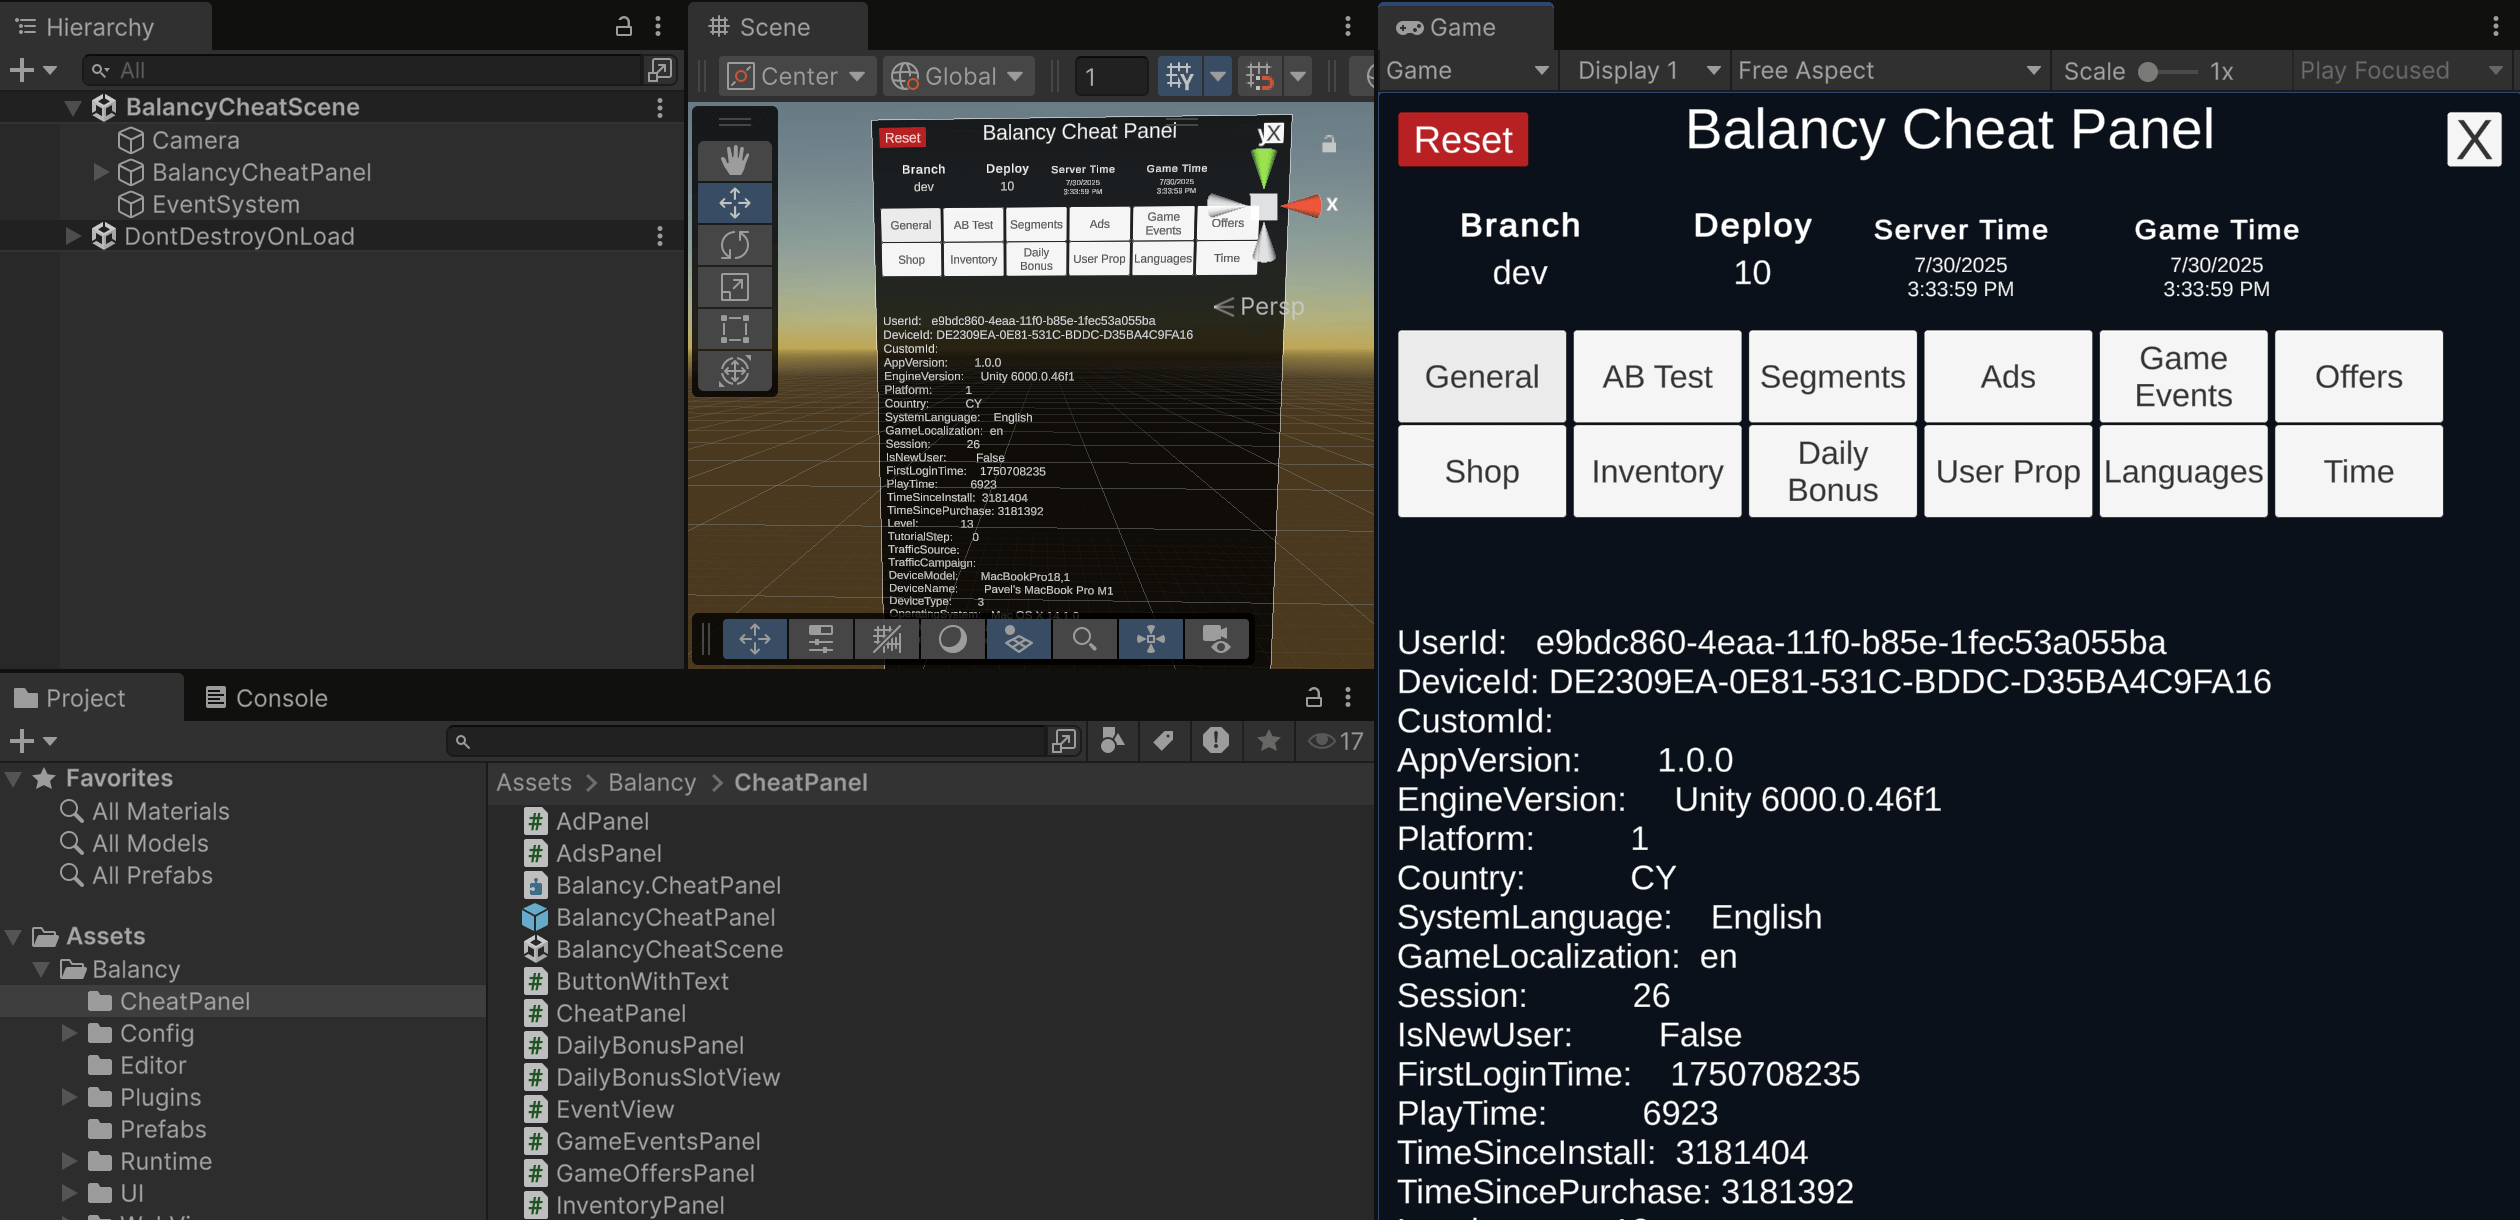
Task: Open Hierarchy search-in-new-window icon
Action: (x=660, y=70)
